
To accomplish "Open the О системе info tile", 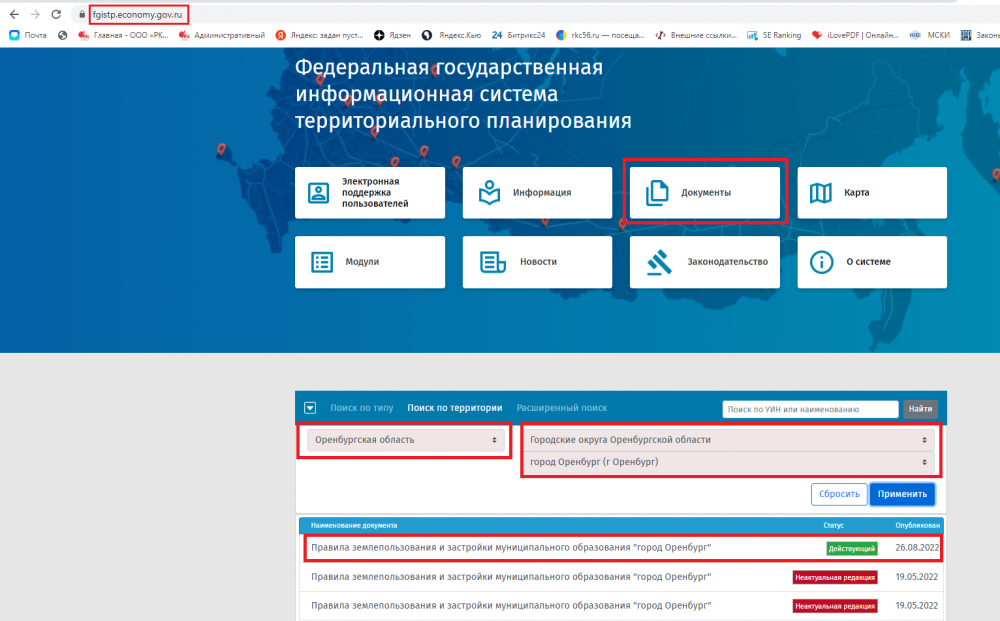I will (871, 262).
